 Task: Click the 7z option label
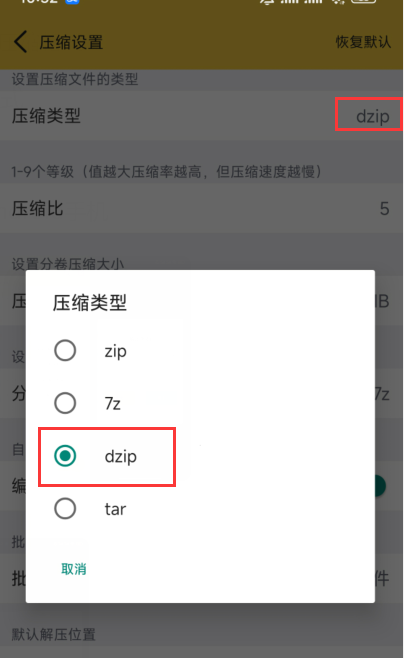112,404
